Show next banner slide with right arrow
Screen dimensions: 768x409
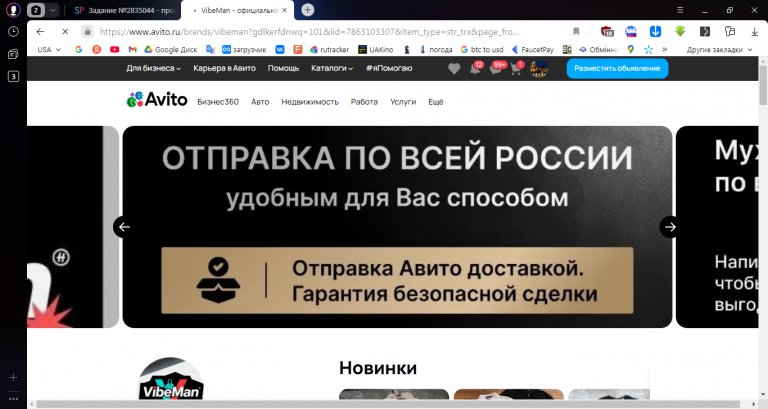[670, 227]
